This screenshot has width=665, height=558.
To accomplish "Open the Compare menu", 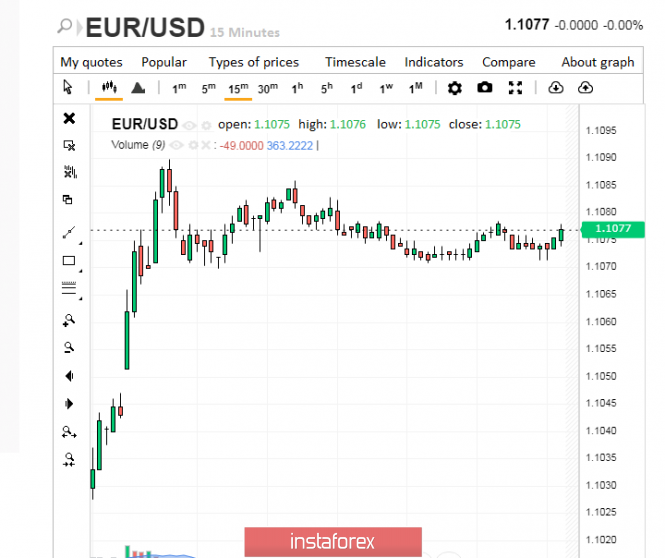I will pos(509,62).
